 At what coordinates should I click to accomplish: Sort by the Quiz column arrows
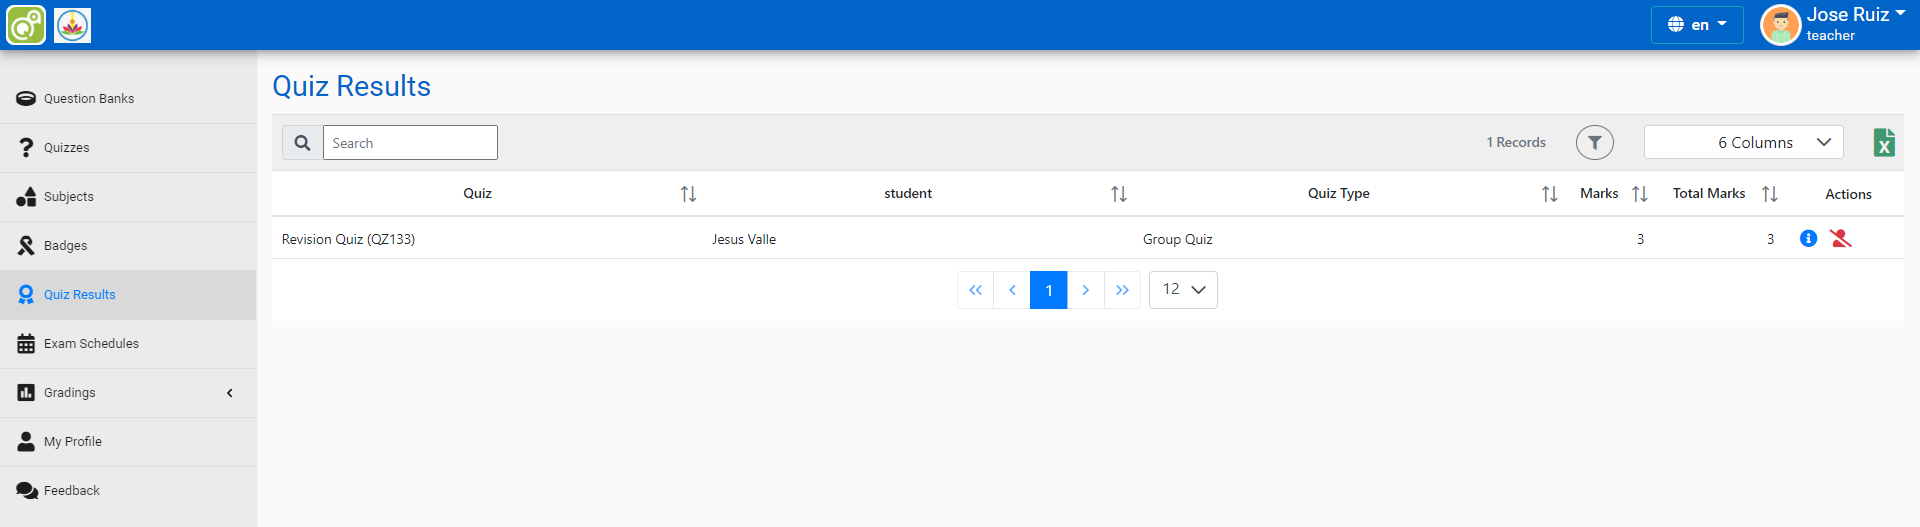click(x=688, y=194)
